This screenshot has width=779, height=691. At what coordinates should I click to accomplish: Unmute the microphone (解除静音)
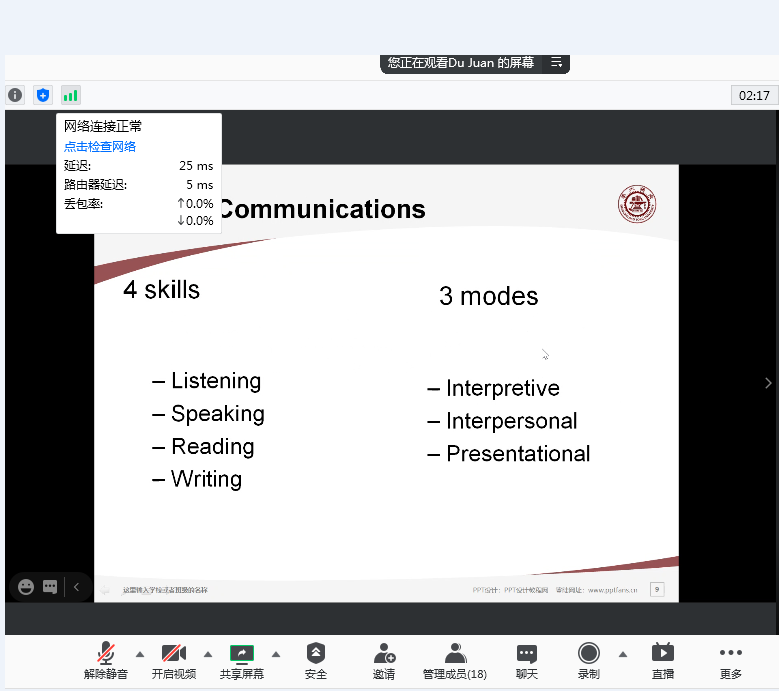coord(106,661)
